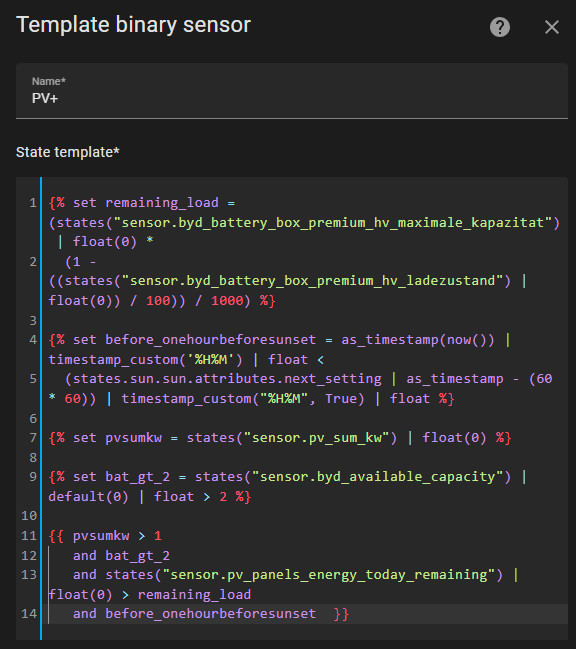Close the Template binary sensor dialog
The image size is (576, 649).
tap(552, 27)
